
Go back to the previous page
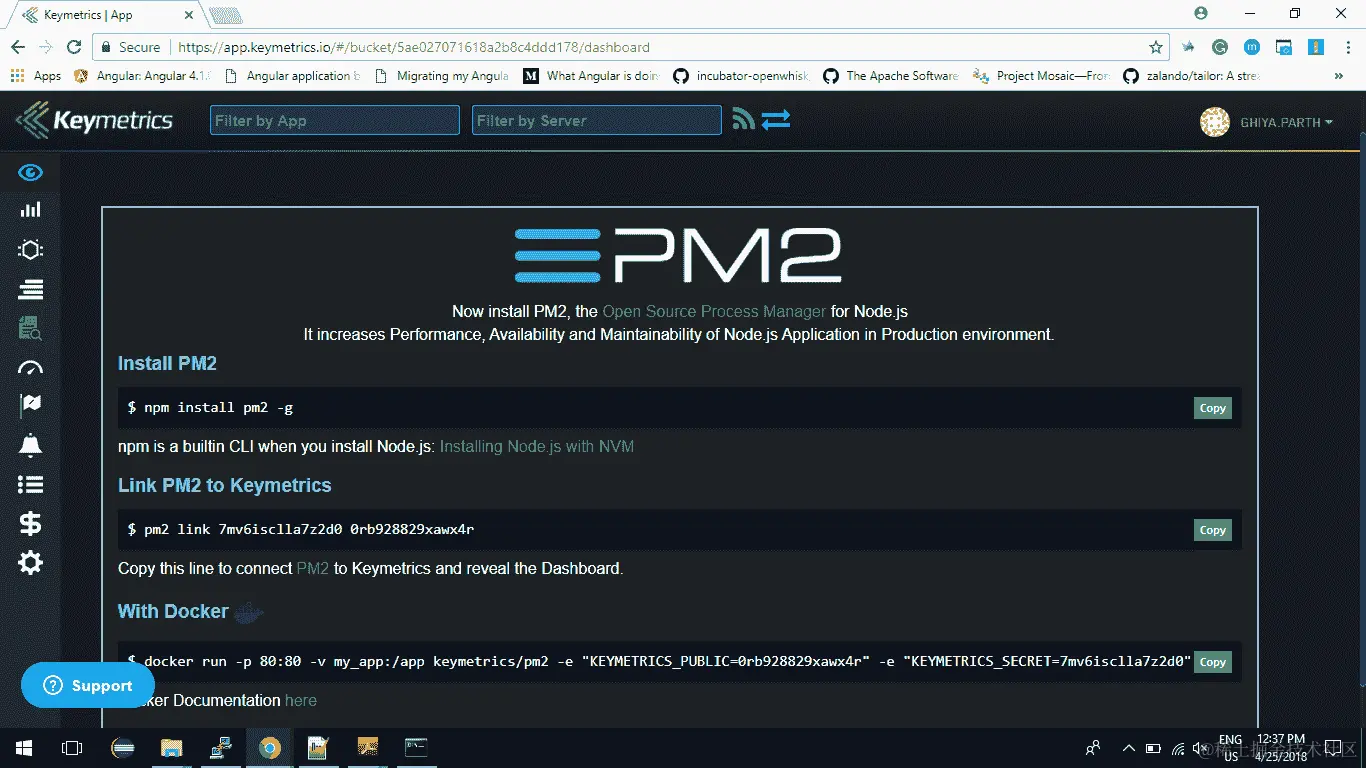(18, 47)
